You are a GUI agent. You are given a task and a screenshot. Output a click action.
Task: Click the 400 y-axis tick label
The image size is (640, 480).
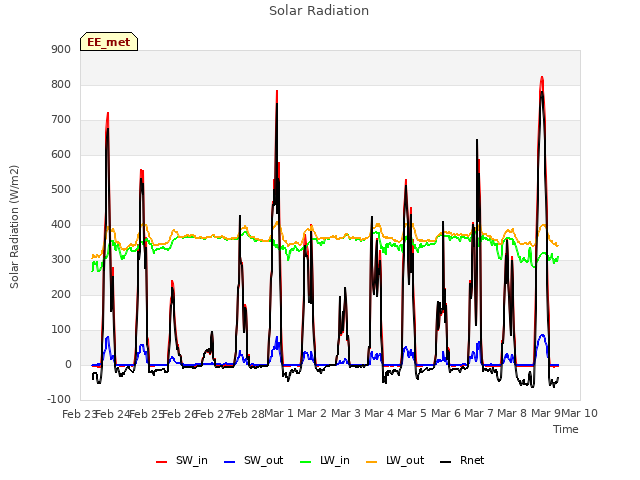point(61,224)
